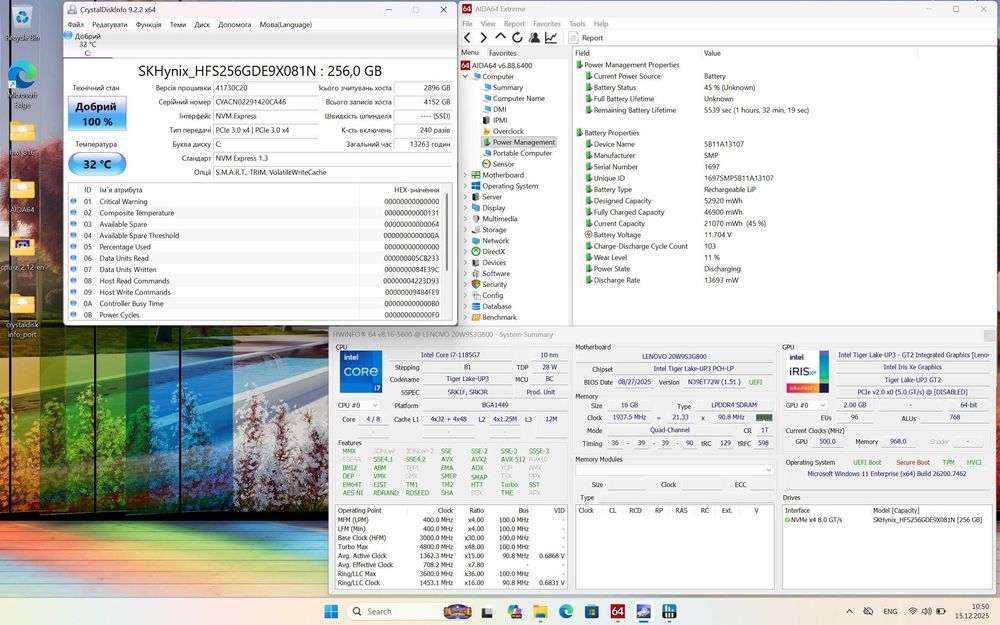Click the AIDA64 user/manage toolbar icon
This screenshot has height=625, width=1000.
tap(534, 38)
